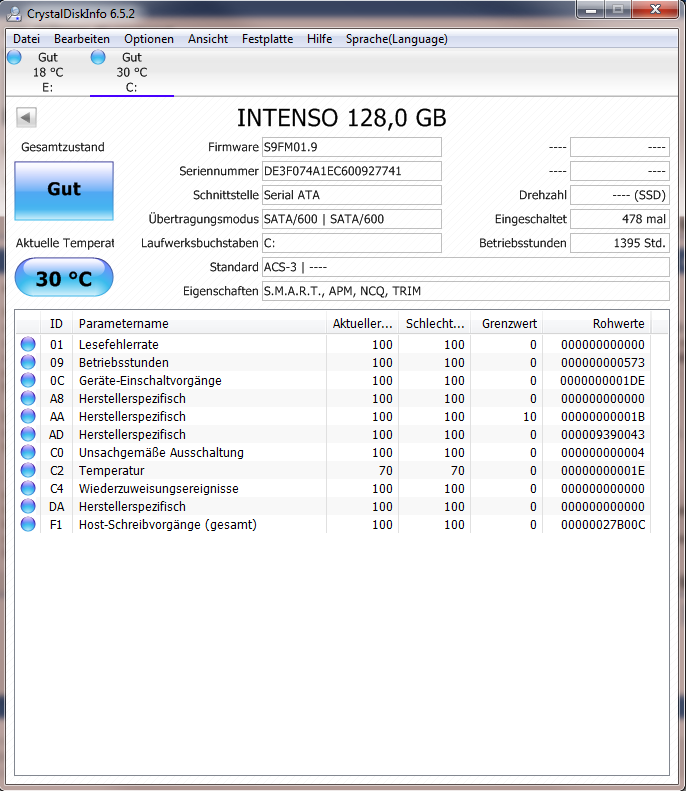The height and width of the screenshot is (791, 686).
Task: Click raw value 0000000001DE
Action: tap(603, 381)
